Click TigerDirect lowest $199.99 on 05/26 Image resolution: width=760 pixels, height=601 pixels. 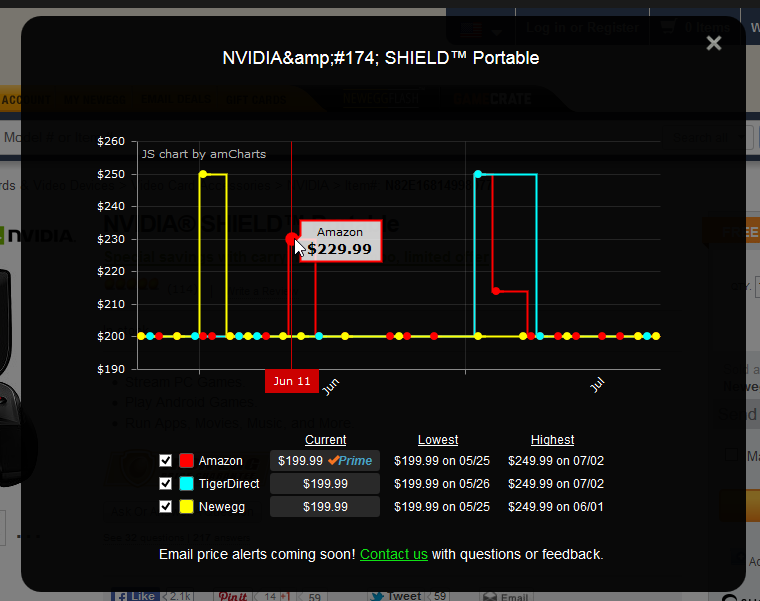(442, 484)
